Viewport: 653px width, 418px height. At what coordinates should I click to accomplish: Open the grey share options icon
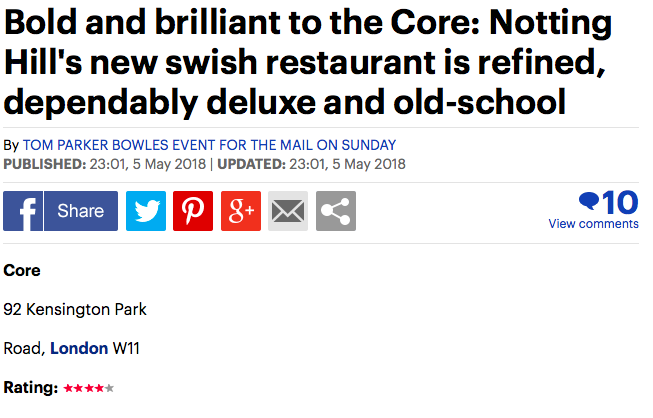(x=336, y=211)
